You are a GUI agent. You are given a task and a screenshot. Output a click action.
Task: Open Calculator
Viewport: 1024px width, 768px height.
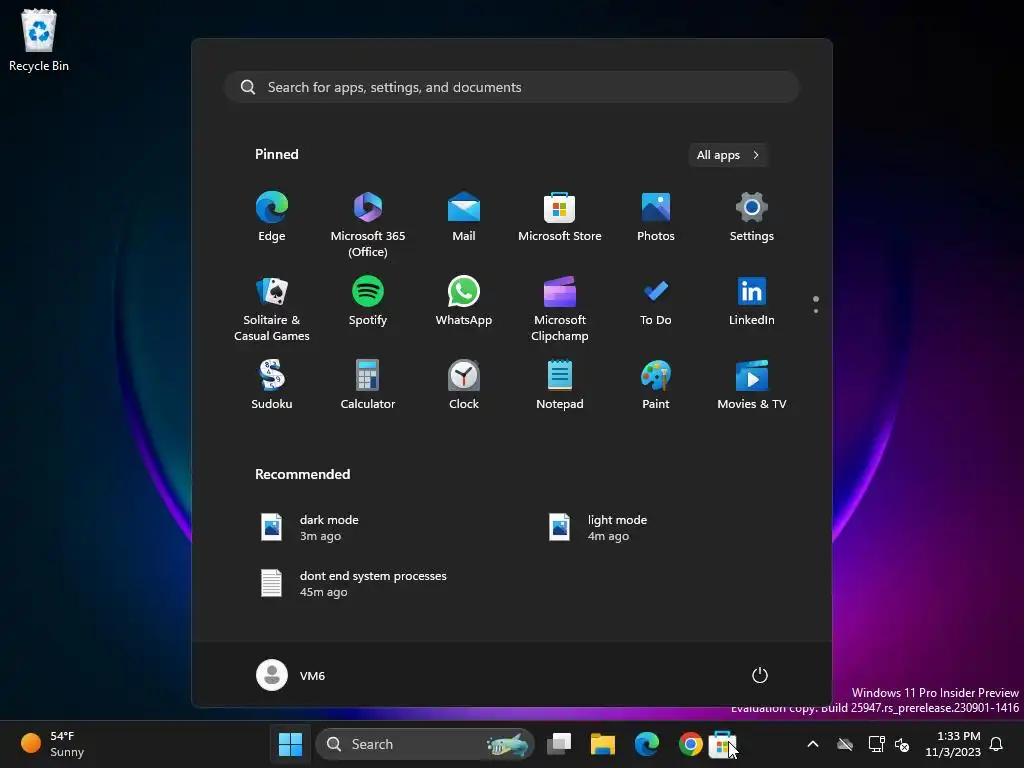point(368,385)
